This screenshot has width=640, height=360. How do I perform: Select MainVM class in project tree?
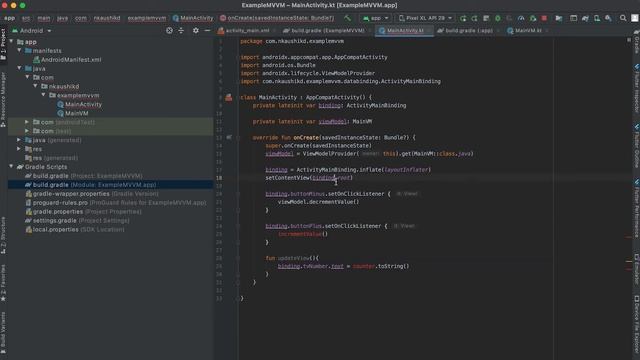click(76, 113)
